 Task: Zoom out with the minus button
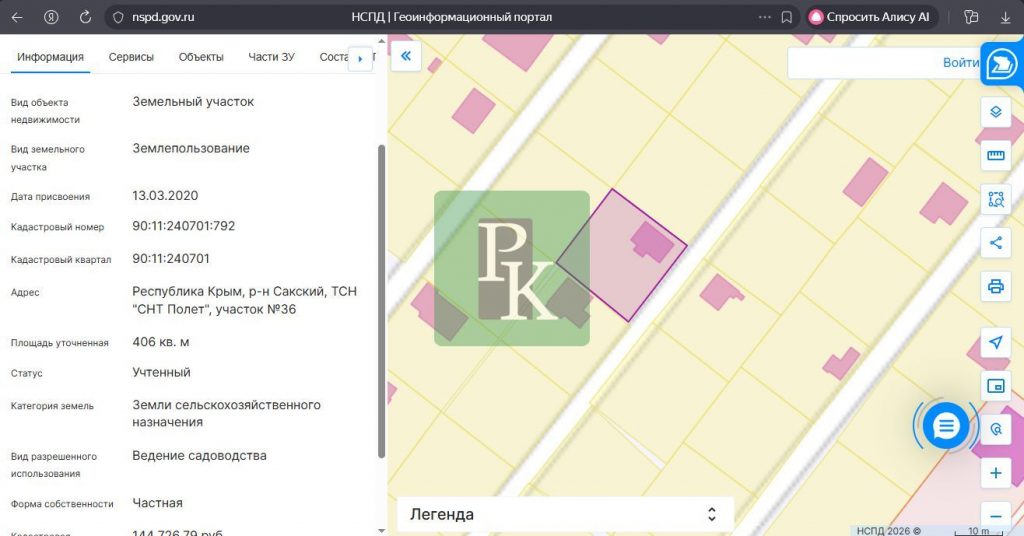[995, 510]
